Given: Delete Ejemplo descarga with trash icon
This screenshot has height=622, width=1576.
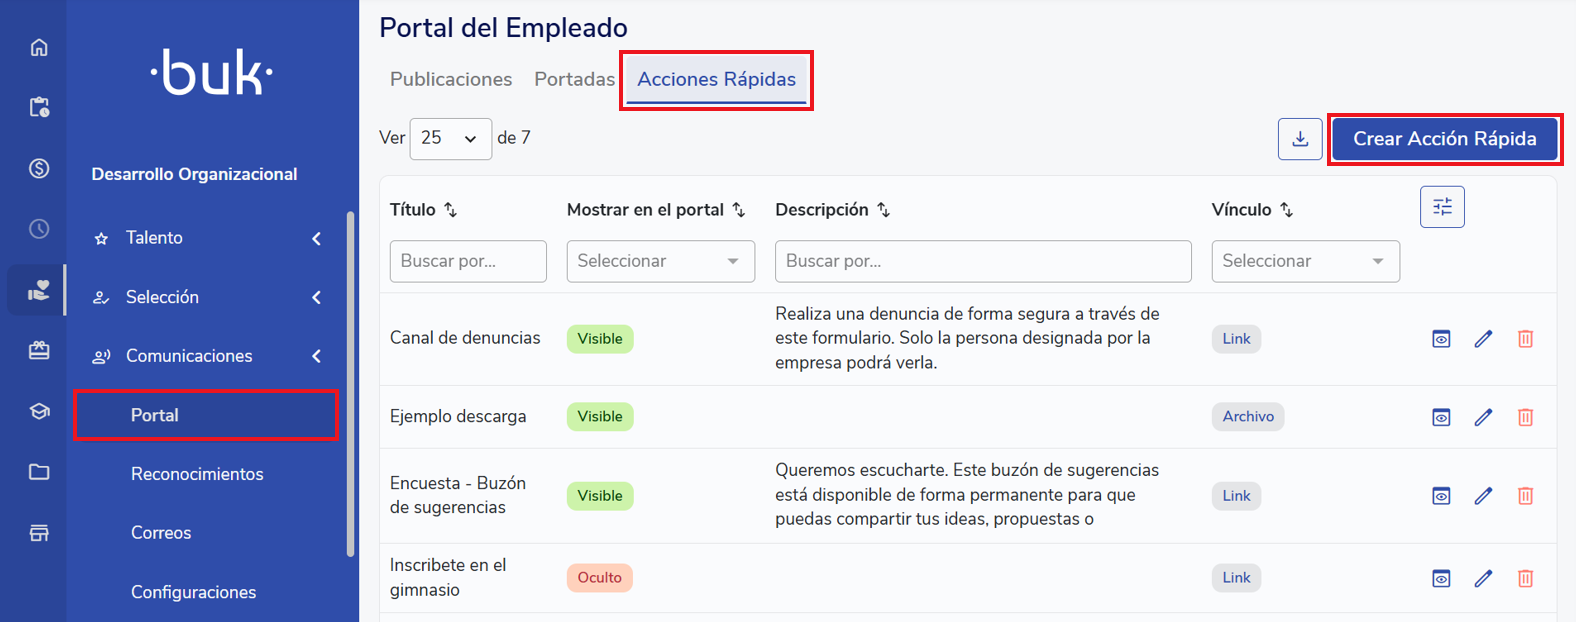Looking at the screenshot, I should 1525,417.
